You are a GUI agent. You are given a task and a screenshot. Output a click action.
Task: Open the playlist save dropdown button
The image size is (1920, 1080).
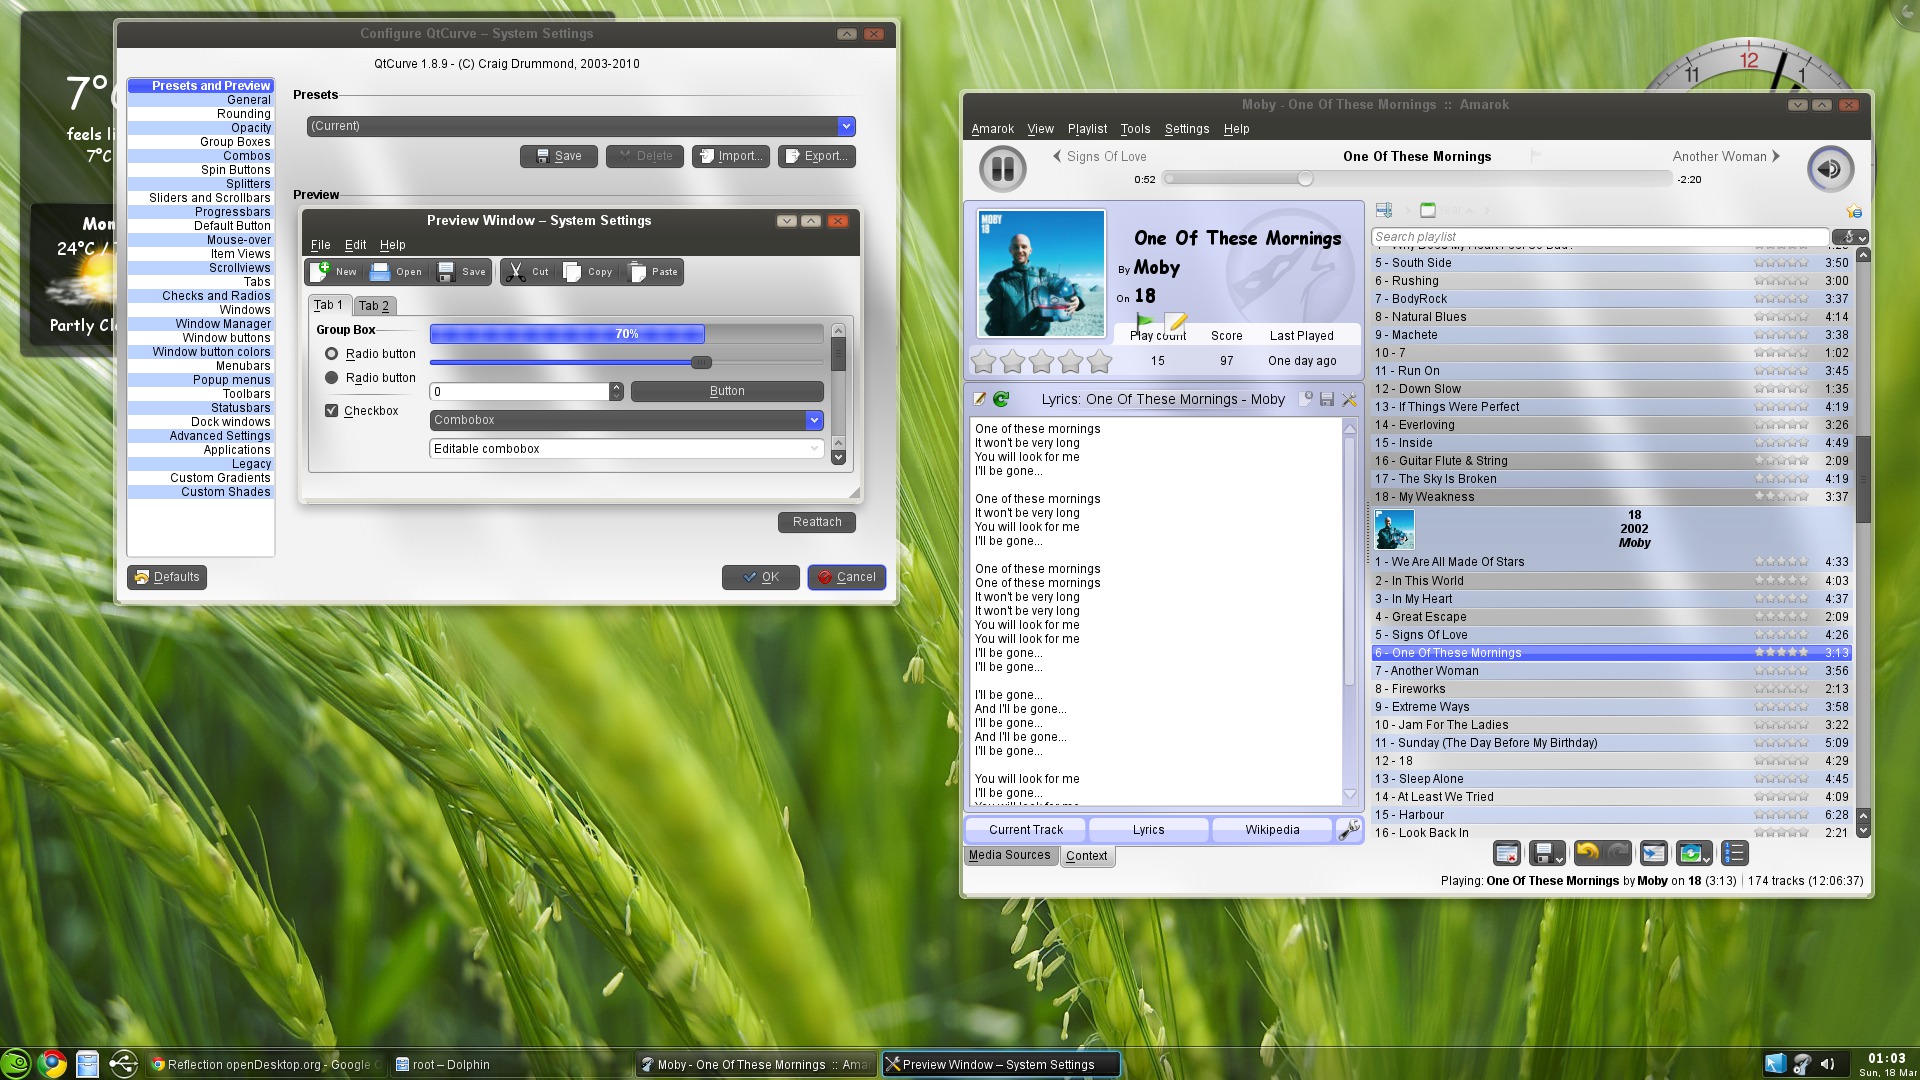click(x=1547, y=853)
